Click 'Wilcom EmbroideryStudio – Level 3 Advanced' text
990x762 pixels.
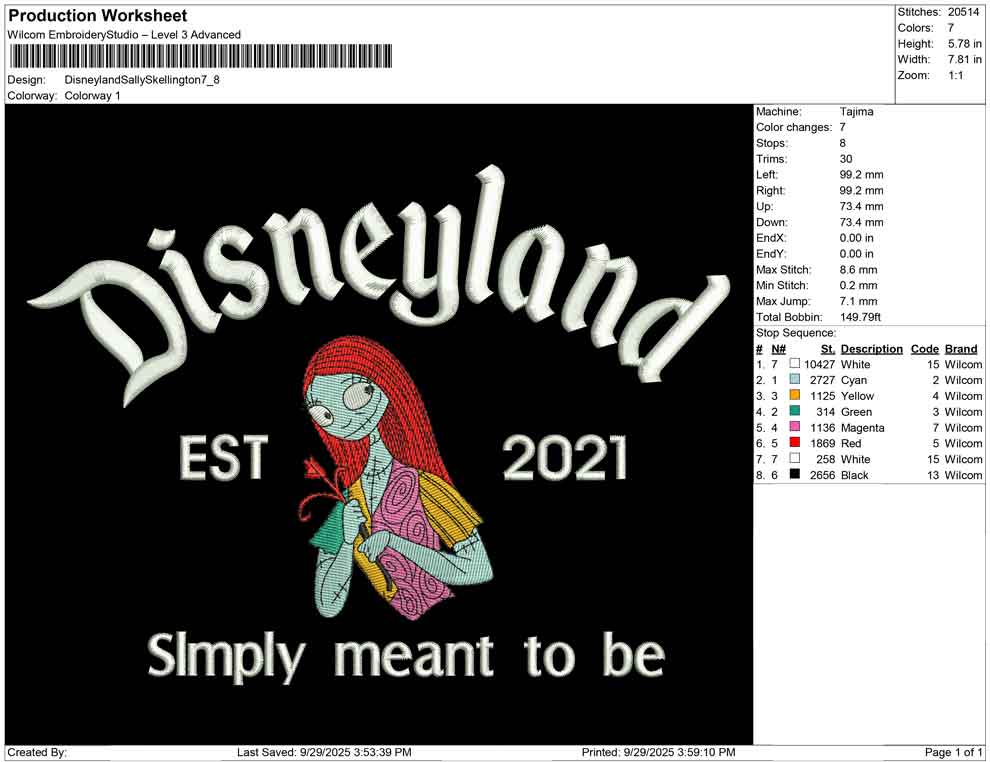pyautogui.click(x=124, y=35)
